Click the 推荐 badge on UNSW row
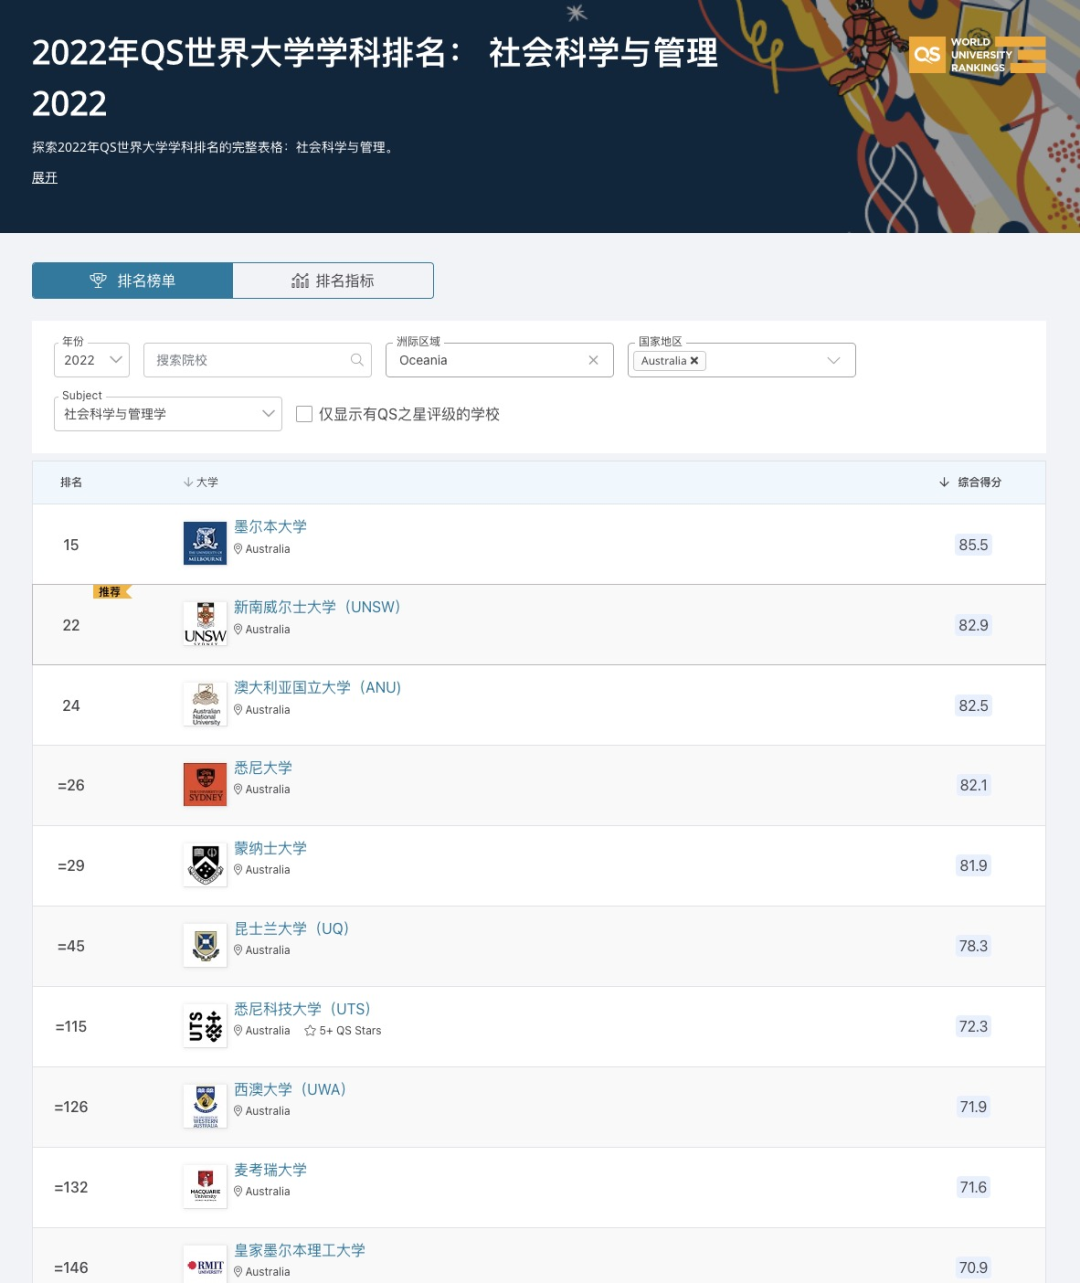The image size is (1080, 1283). click(112, 592)
